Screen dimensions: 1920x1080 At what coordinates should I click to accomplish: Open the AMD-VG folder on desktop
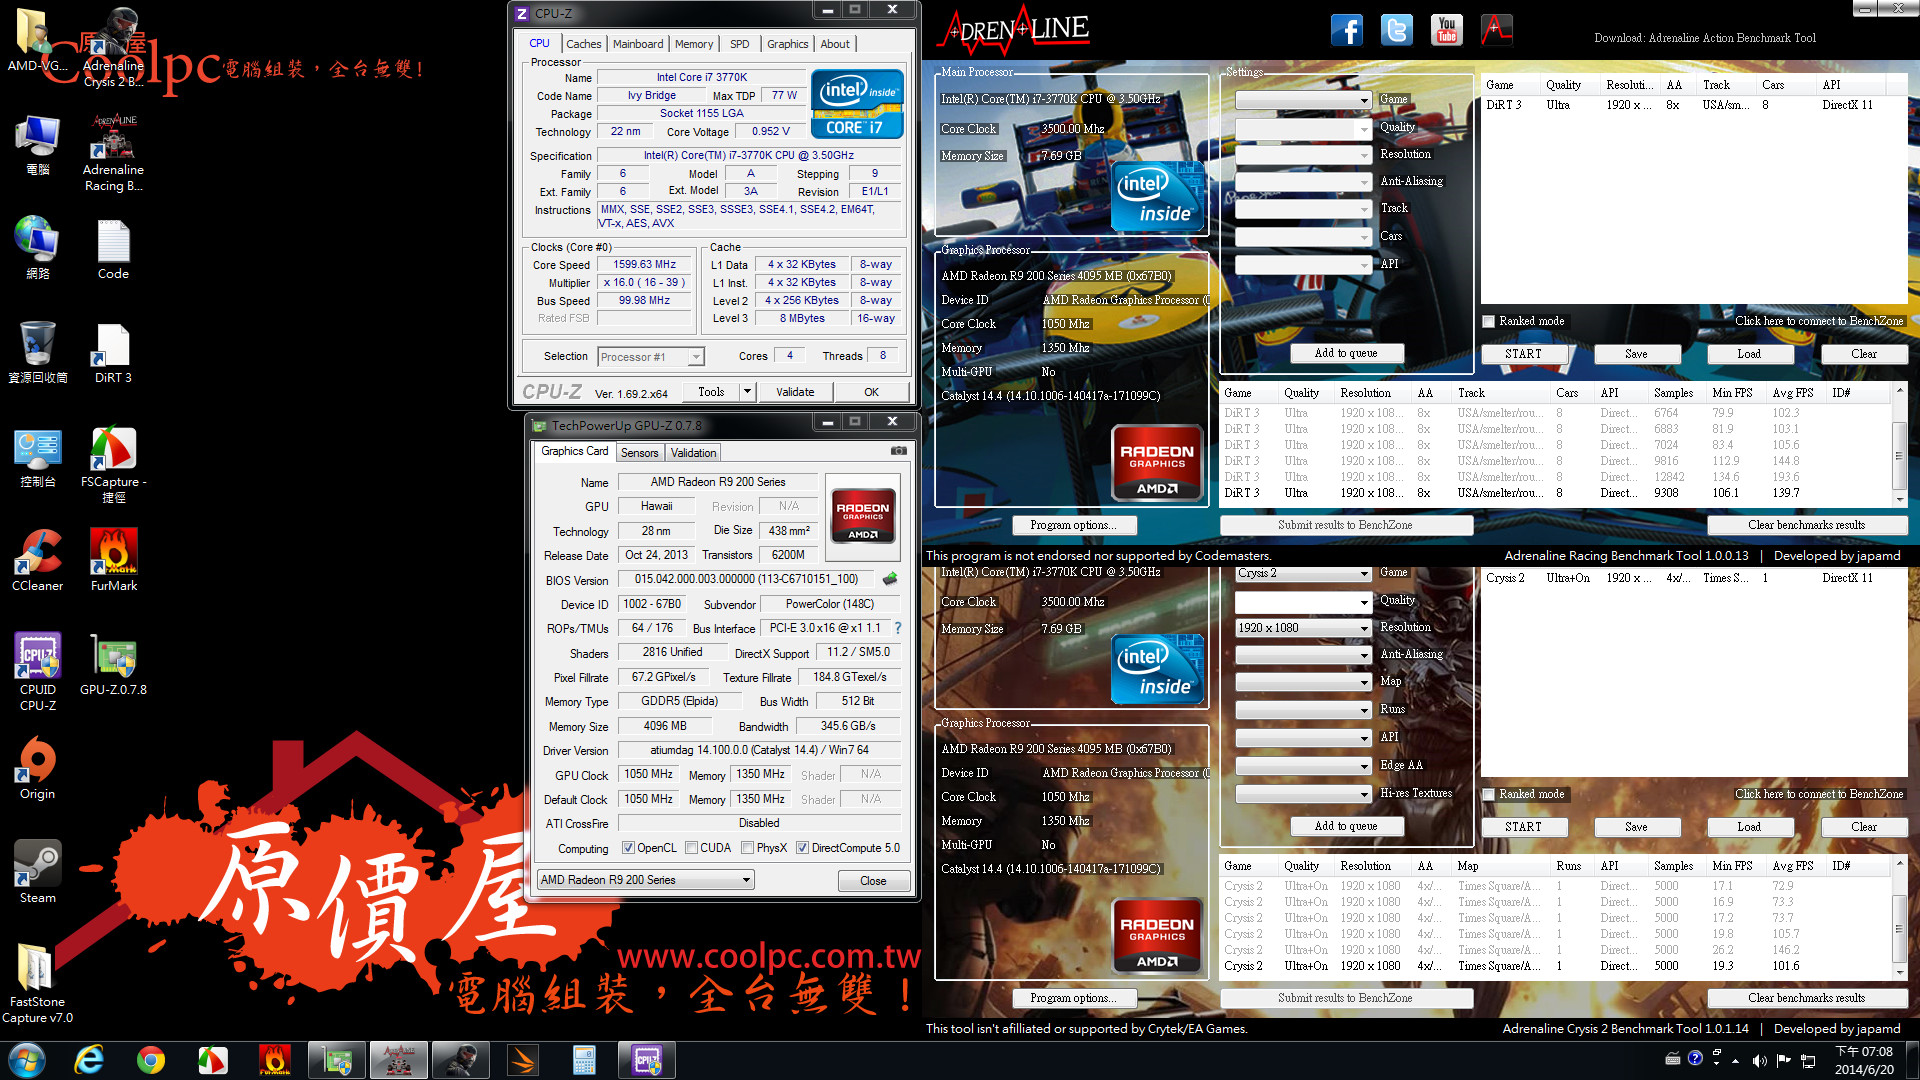coord(37,40)
